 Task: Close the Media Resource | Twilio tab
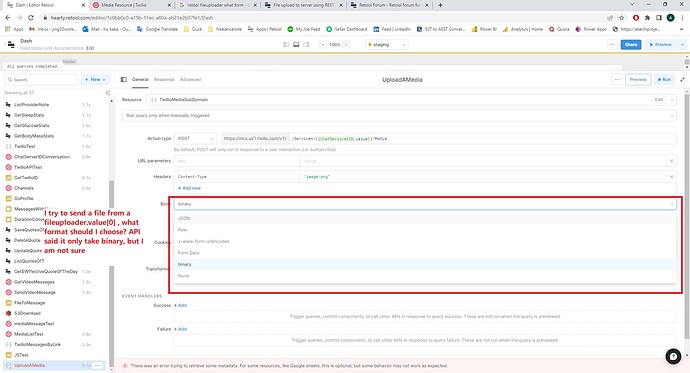click(x=170, y=5)
